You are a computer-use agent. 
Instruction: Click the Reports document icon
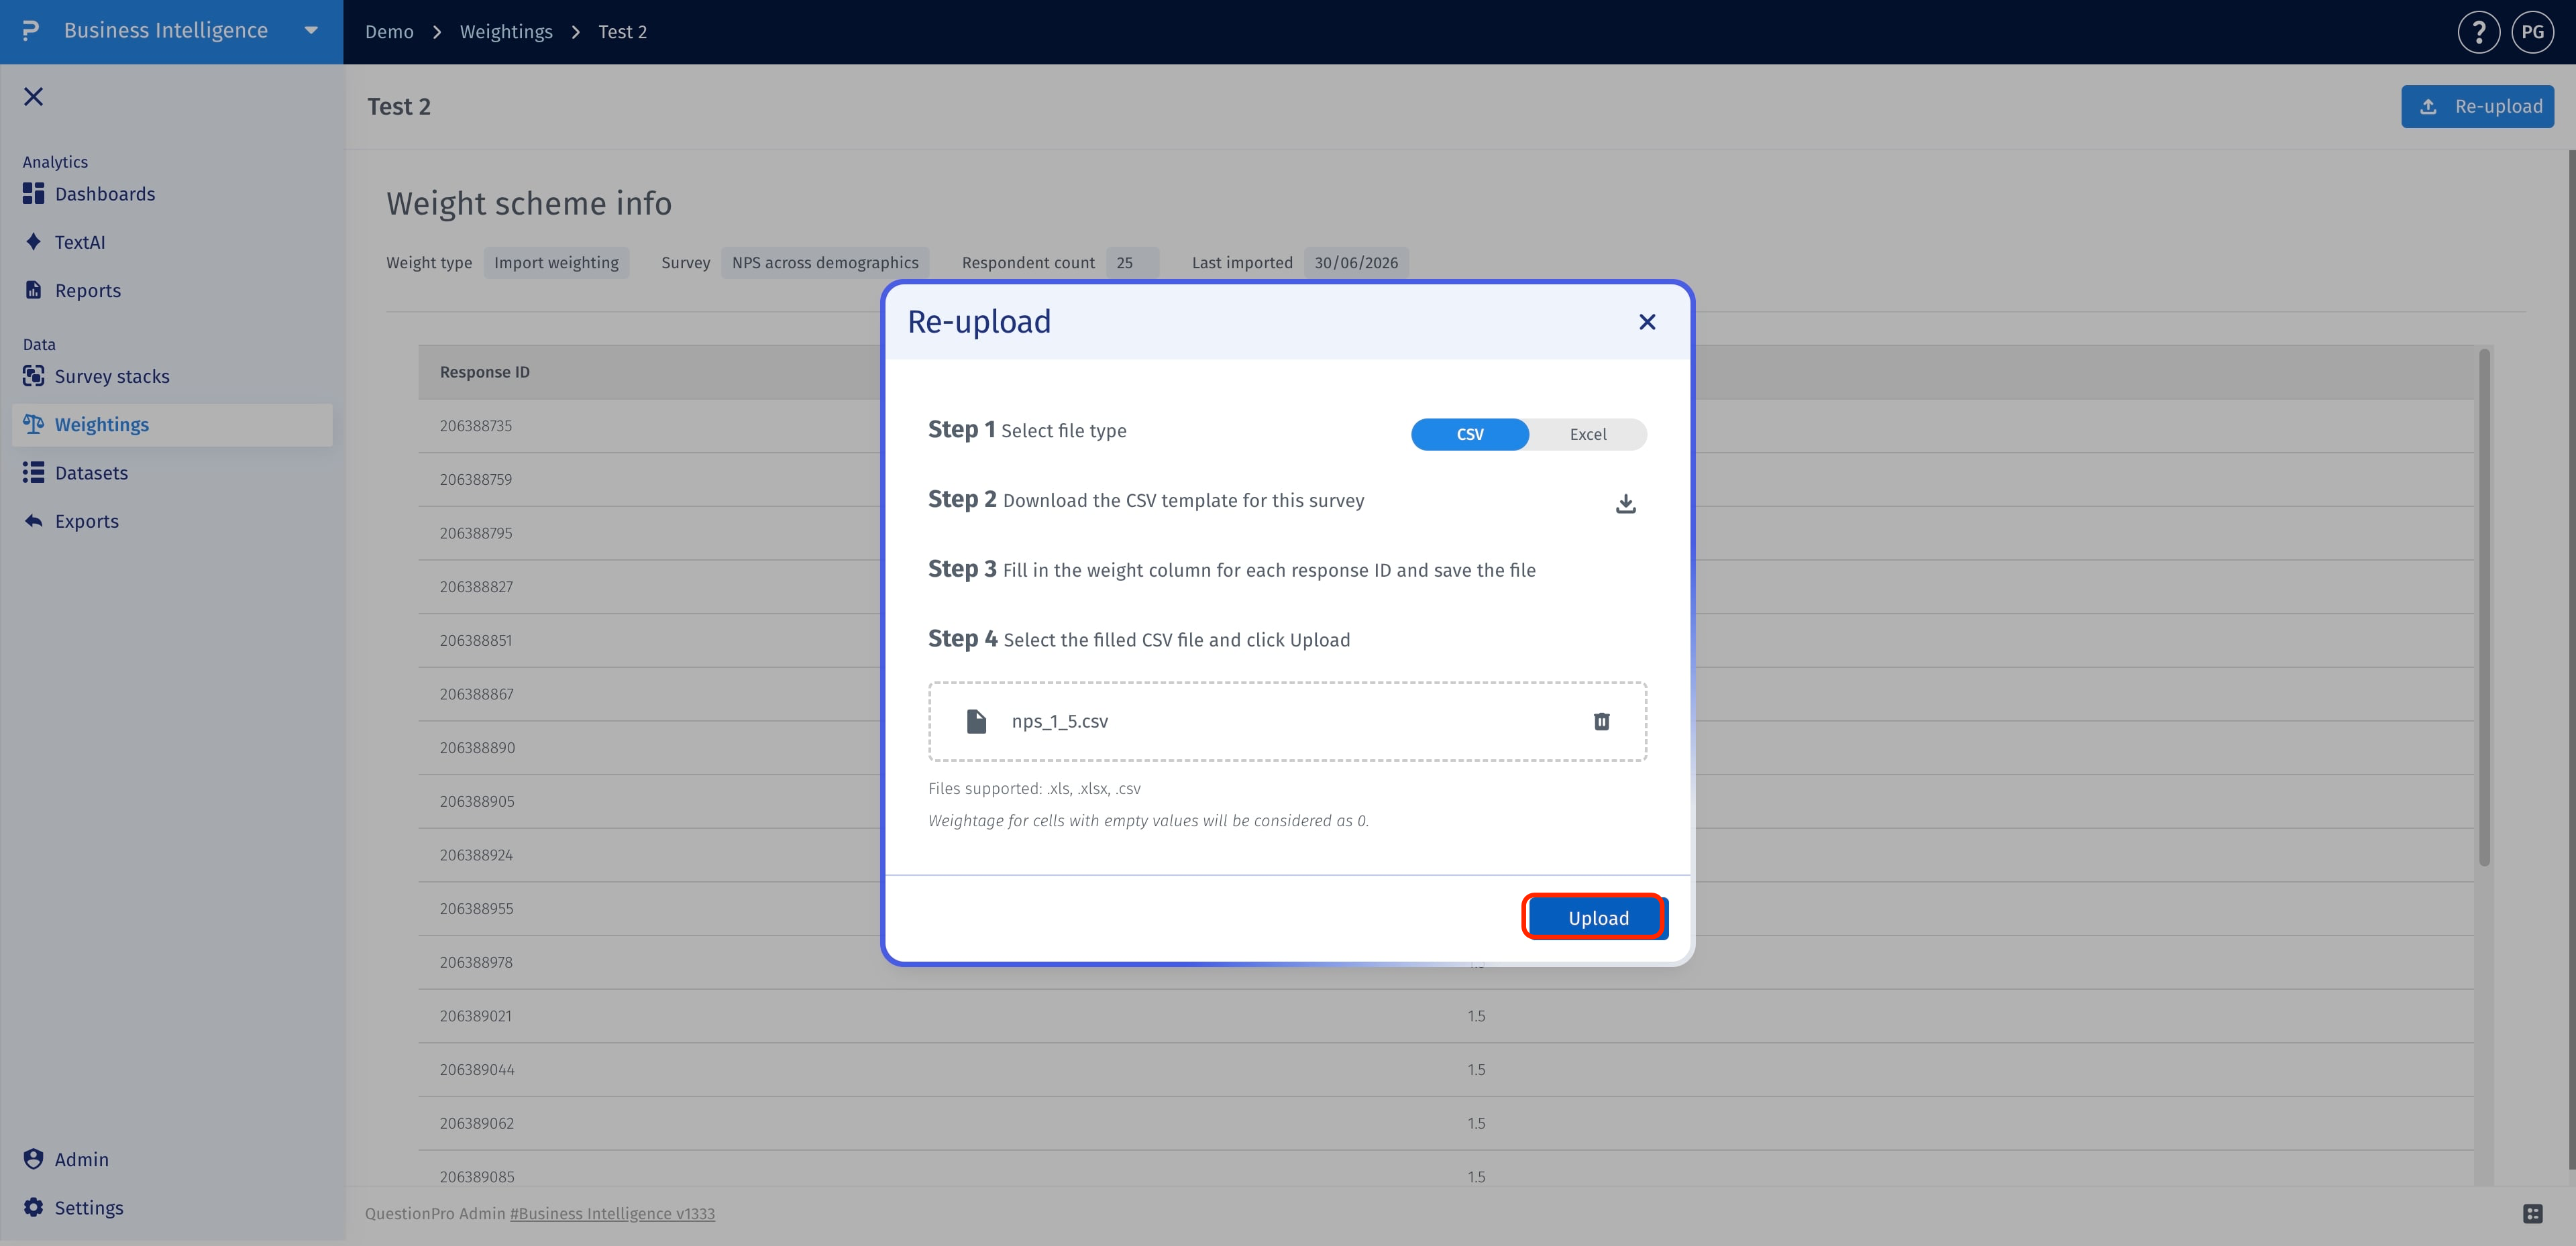(33, 290)
